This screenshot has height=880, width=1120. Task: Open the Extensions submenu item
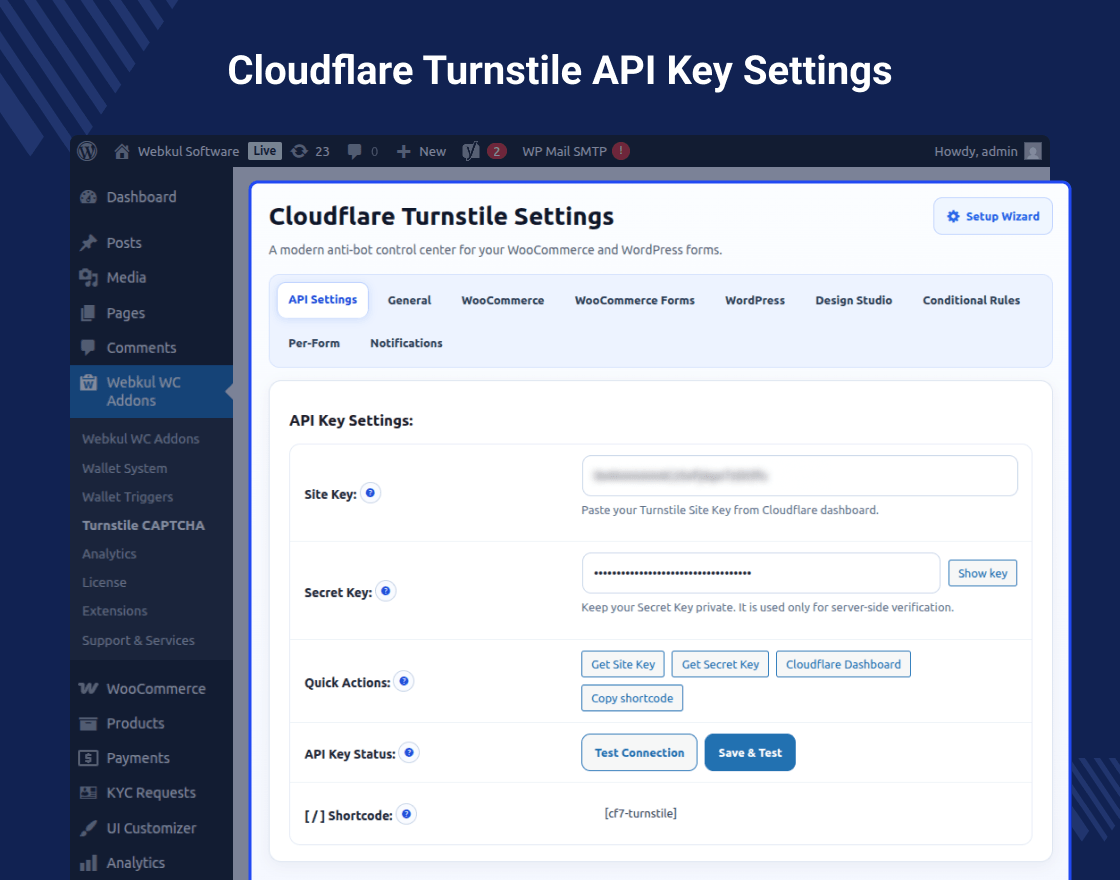point(114,611)
